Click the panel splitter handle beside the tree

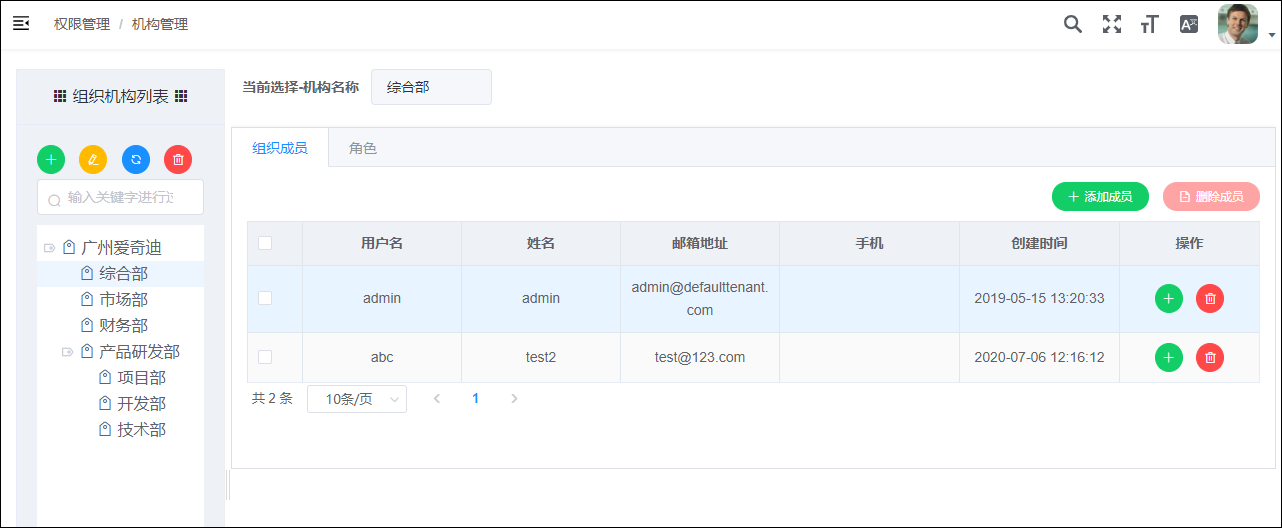tap(228, 485)
